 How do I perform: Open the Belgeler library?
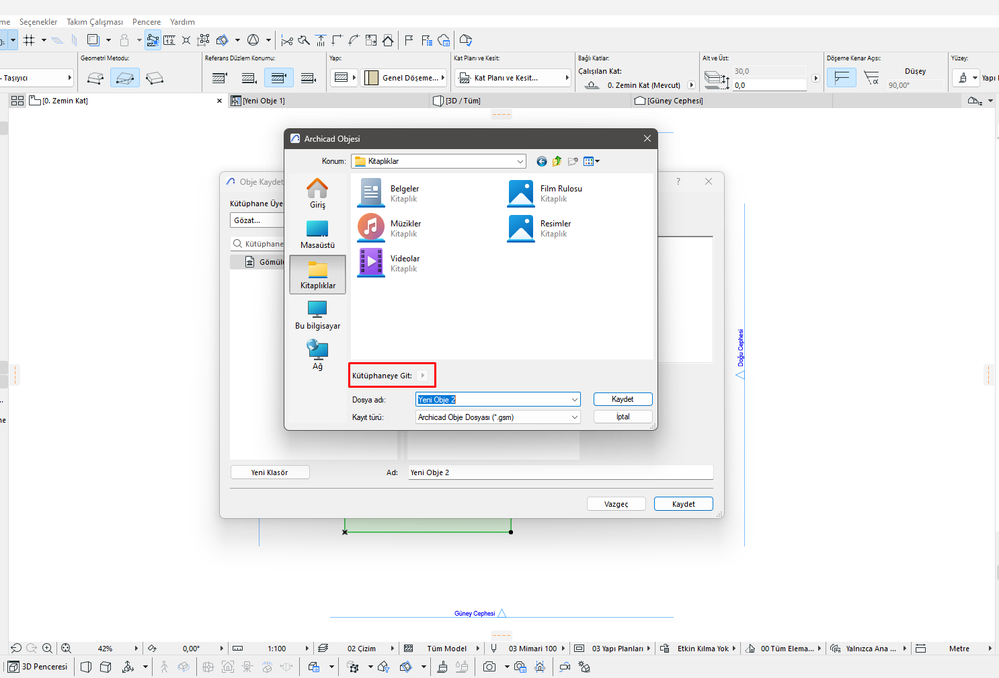[389, 193]
